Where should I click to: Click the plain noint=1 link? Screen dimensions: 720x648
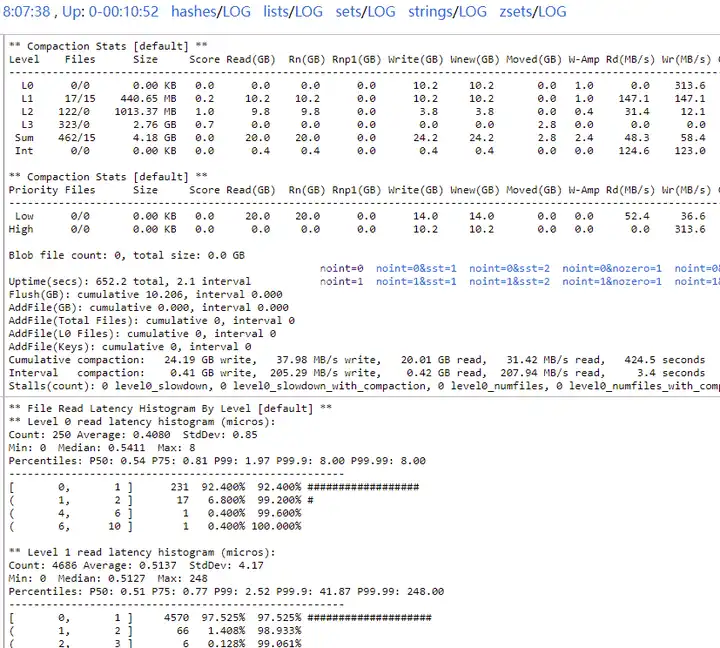coord(342,282)
